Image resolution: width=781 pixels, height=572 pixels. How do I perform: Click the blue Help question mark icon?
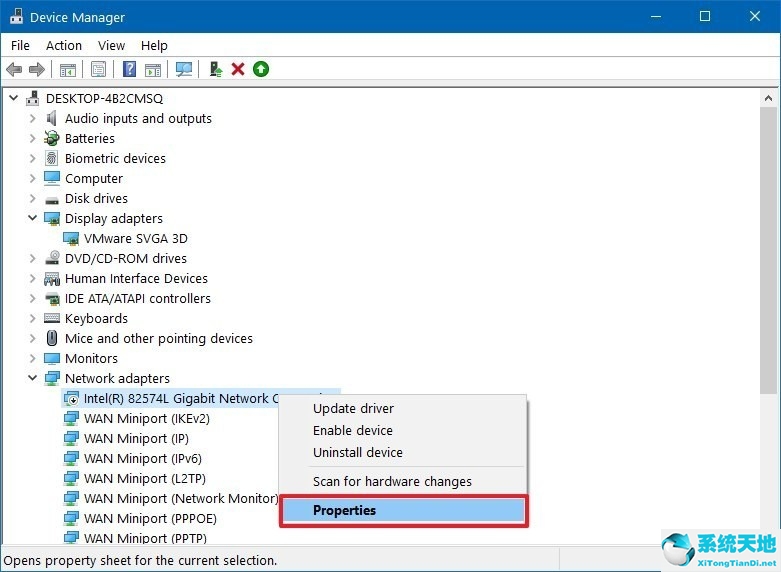point(129,69)
